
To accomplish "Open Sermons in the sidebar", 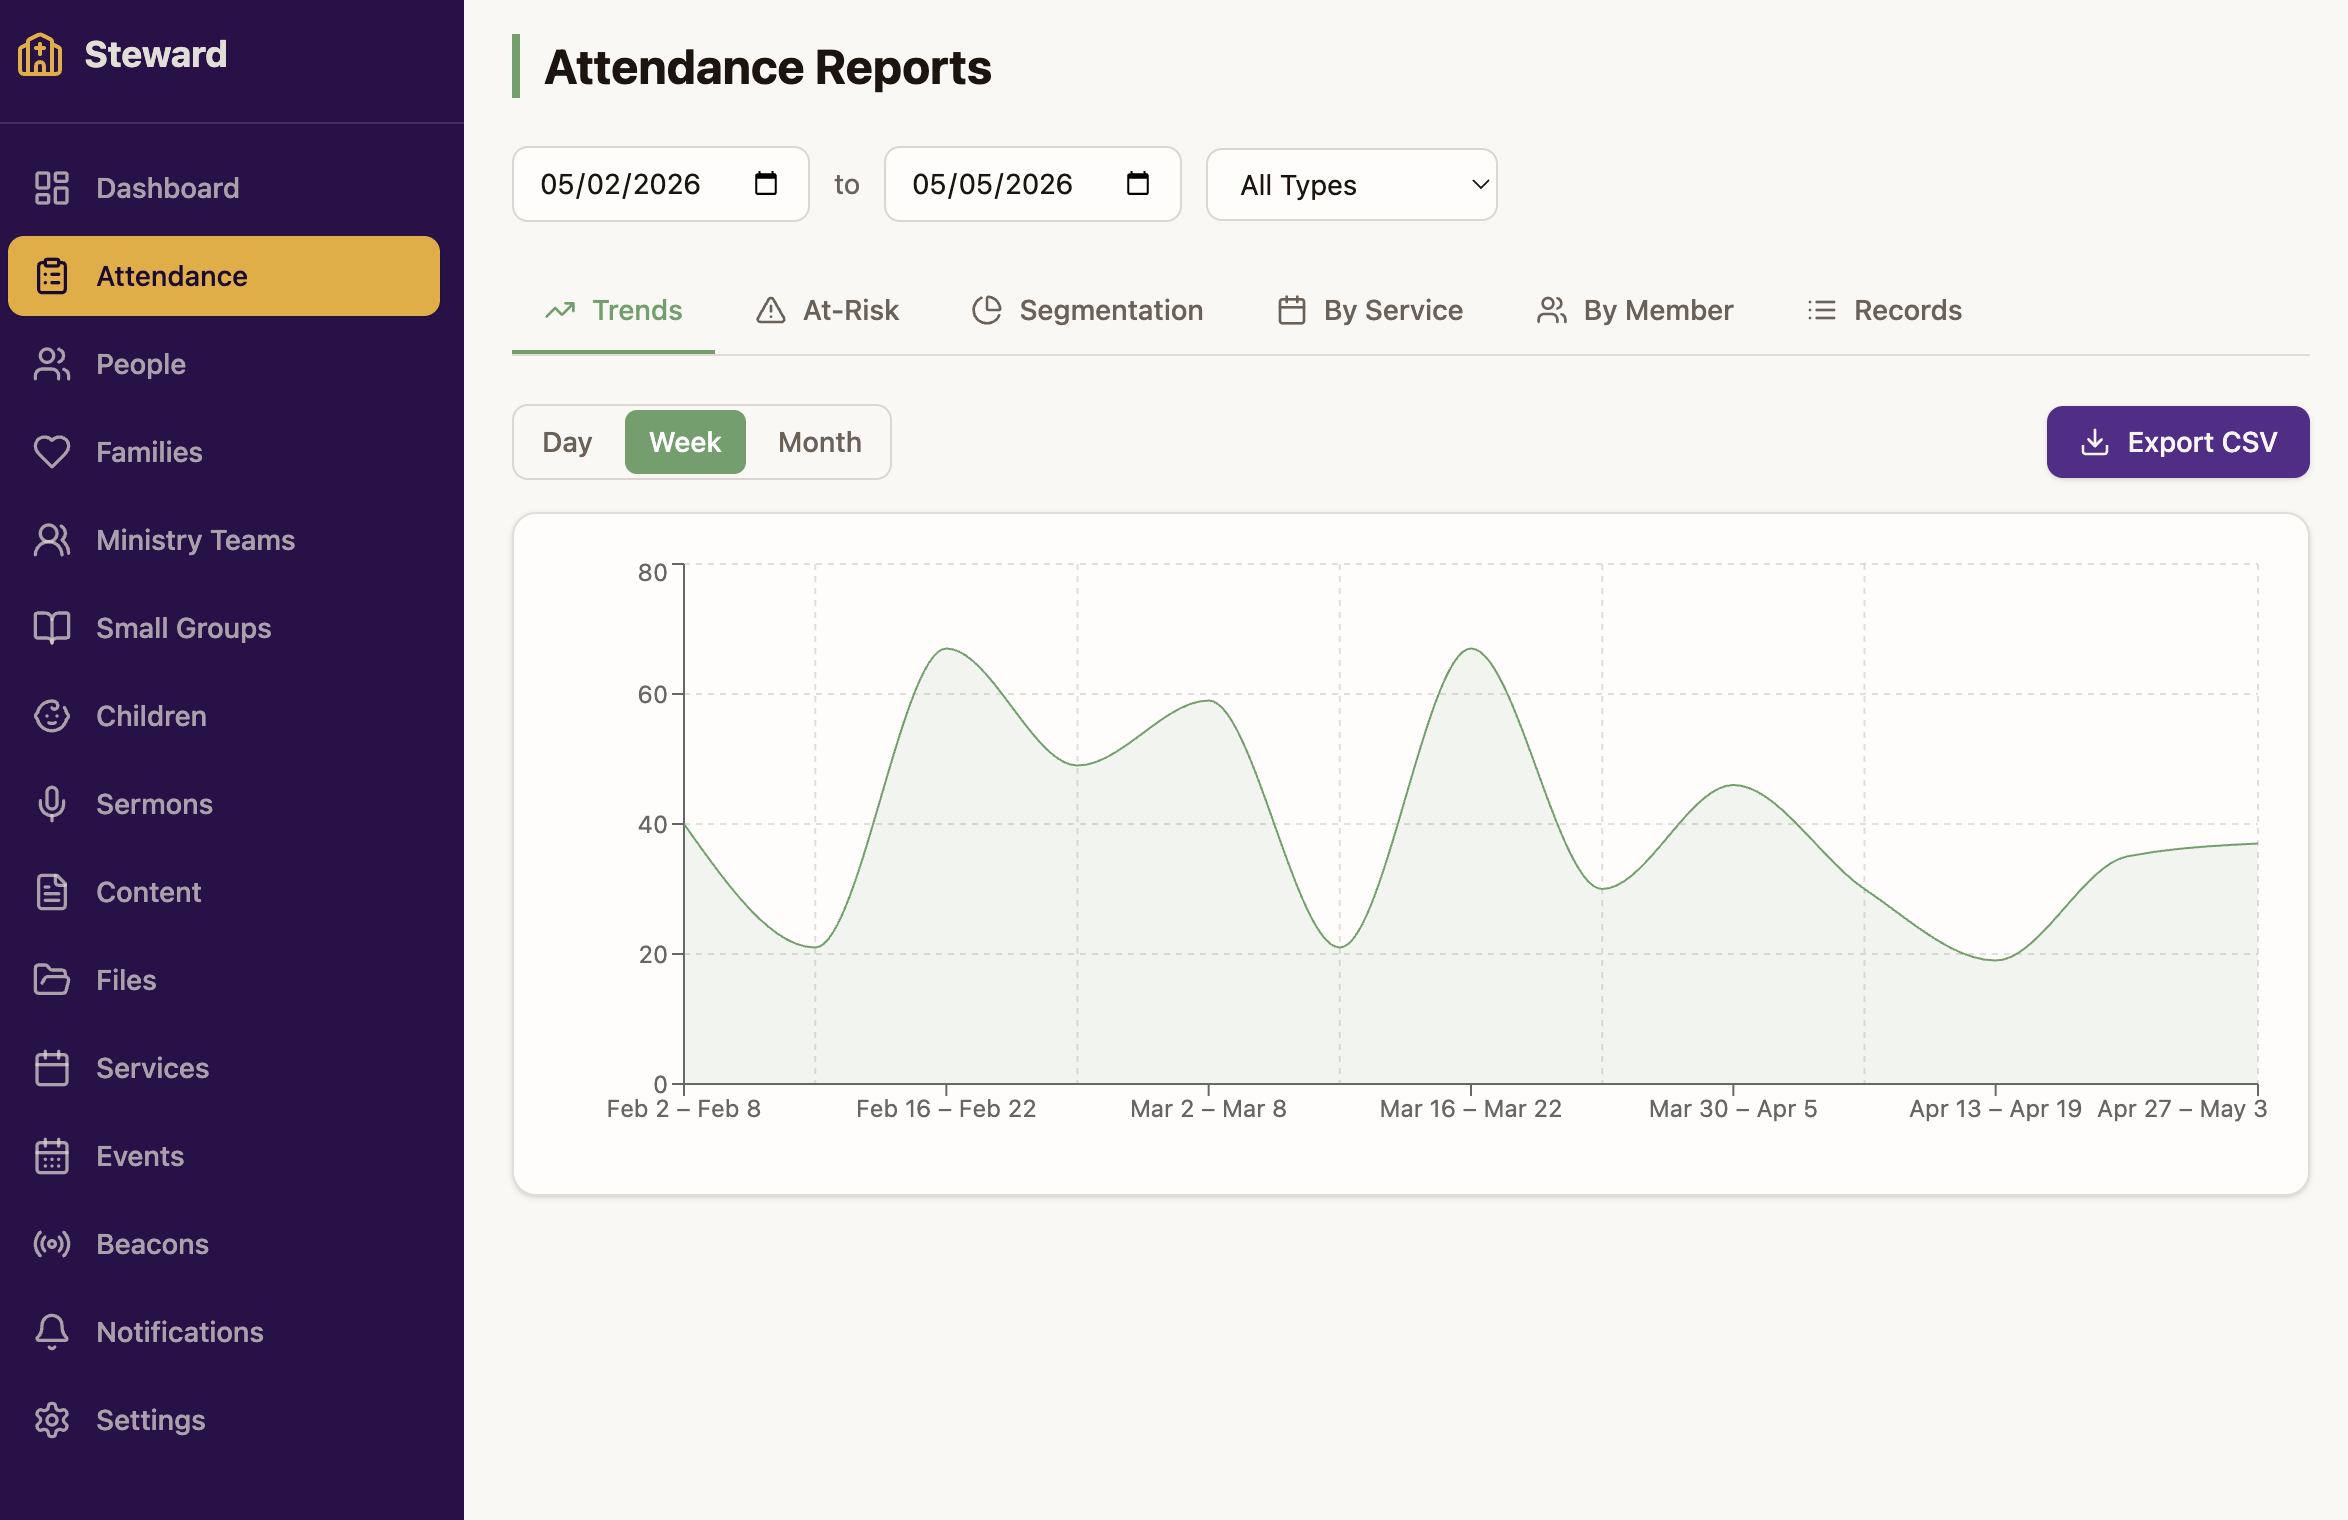I will (x=224, y=804).
